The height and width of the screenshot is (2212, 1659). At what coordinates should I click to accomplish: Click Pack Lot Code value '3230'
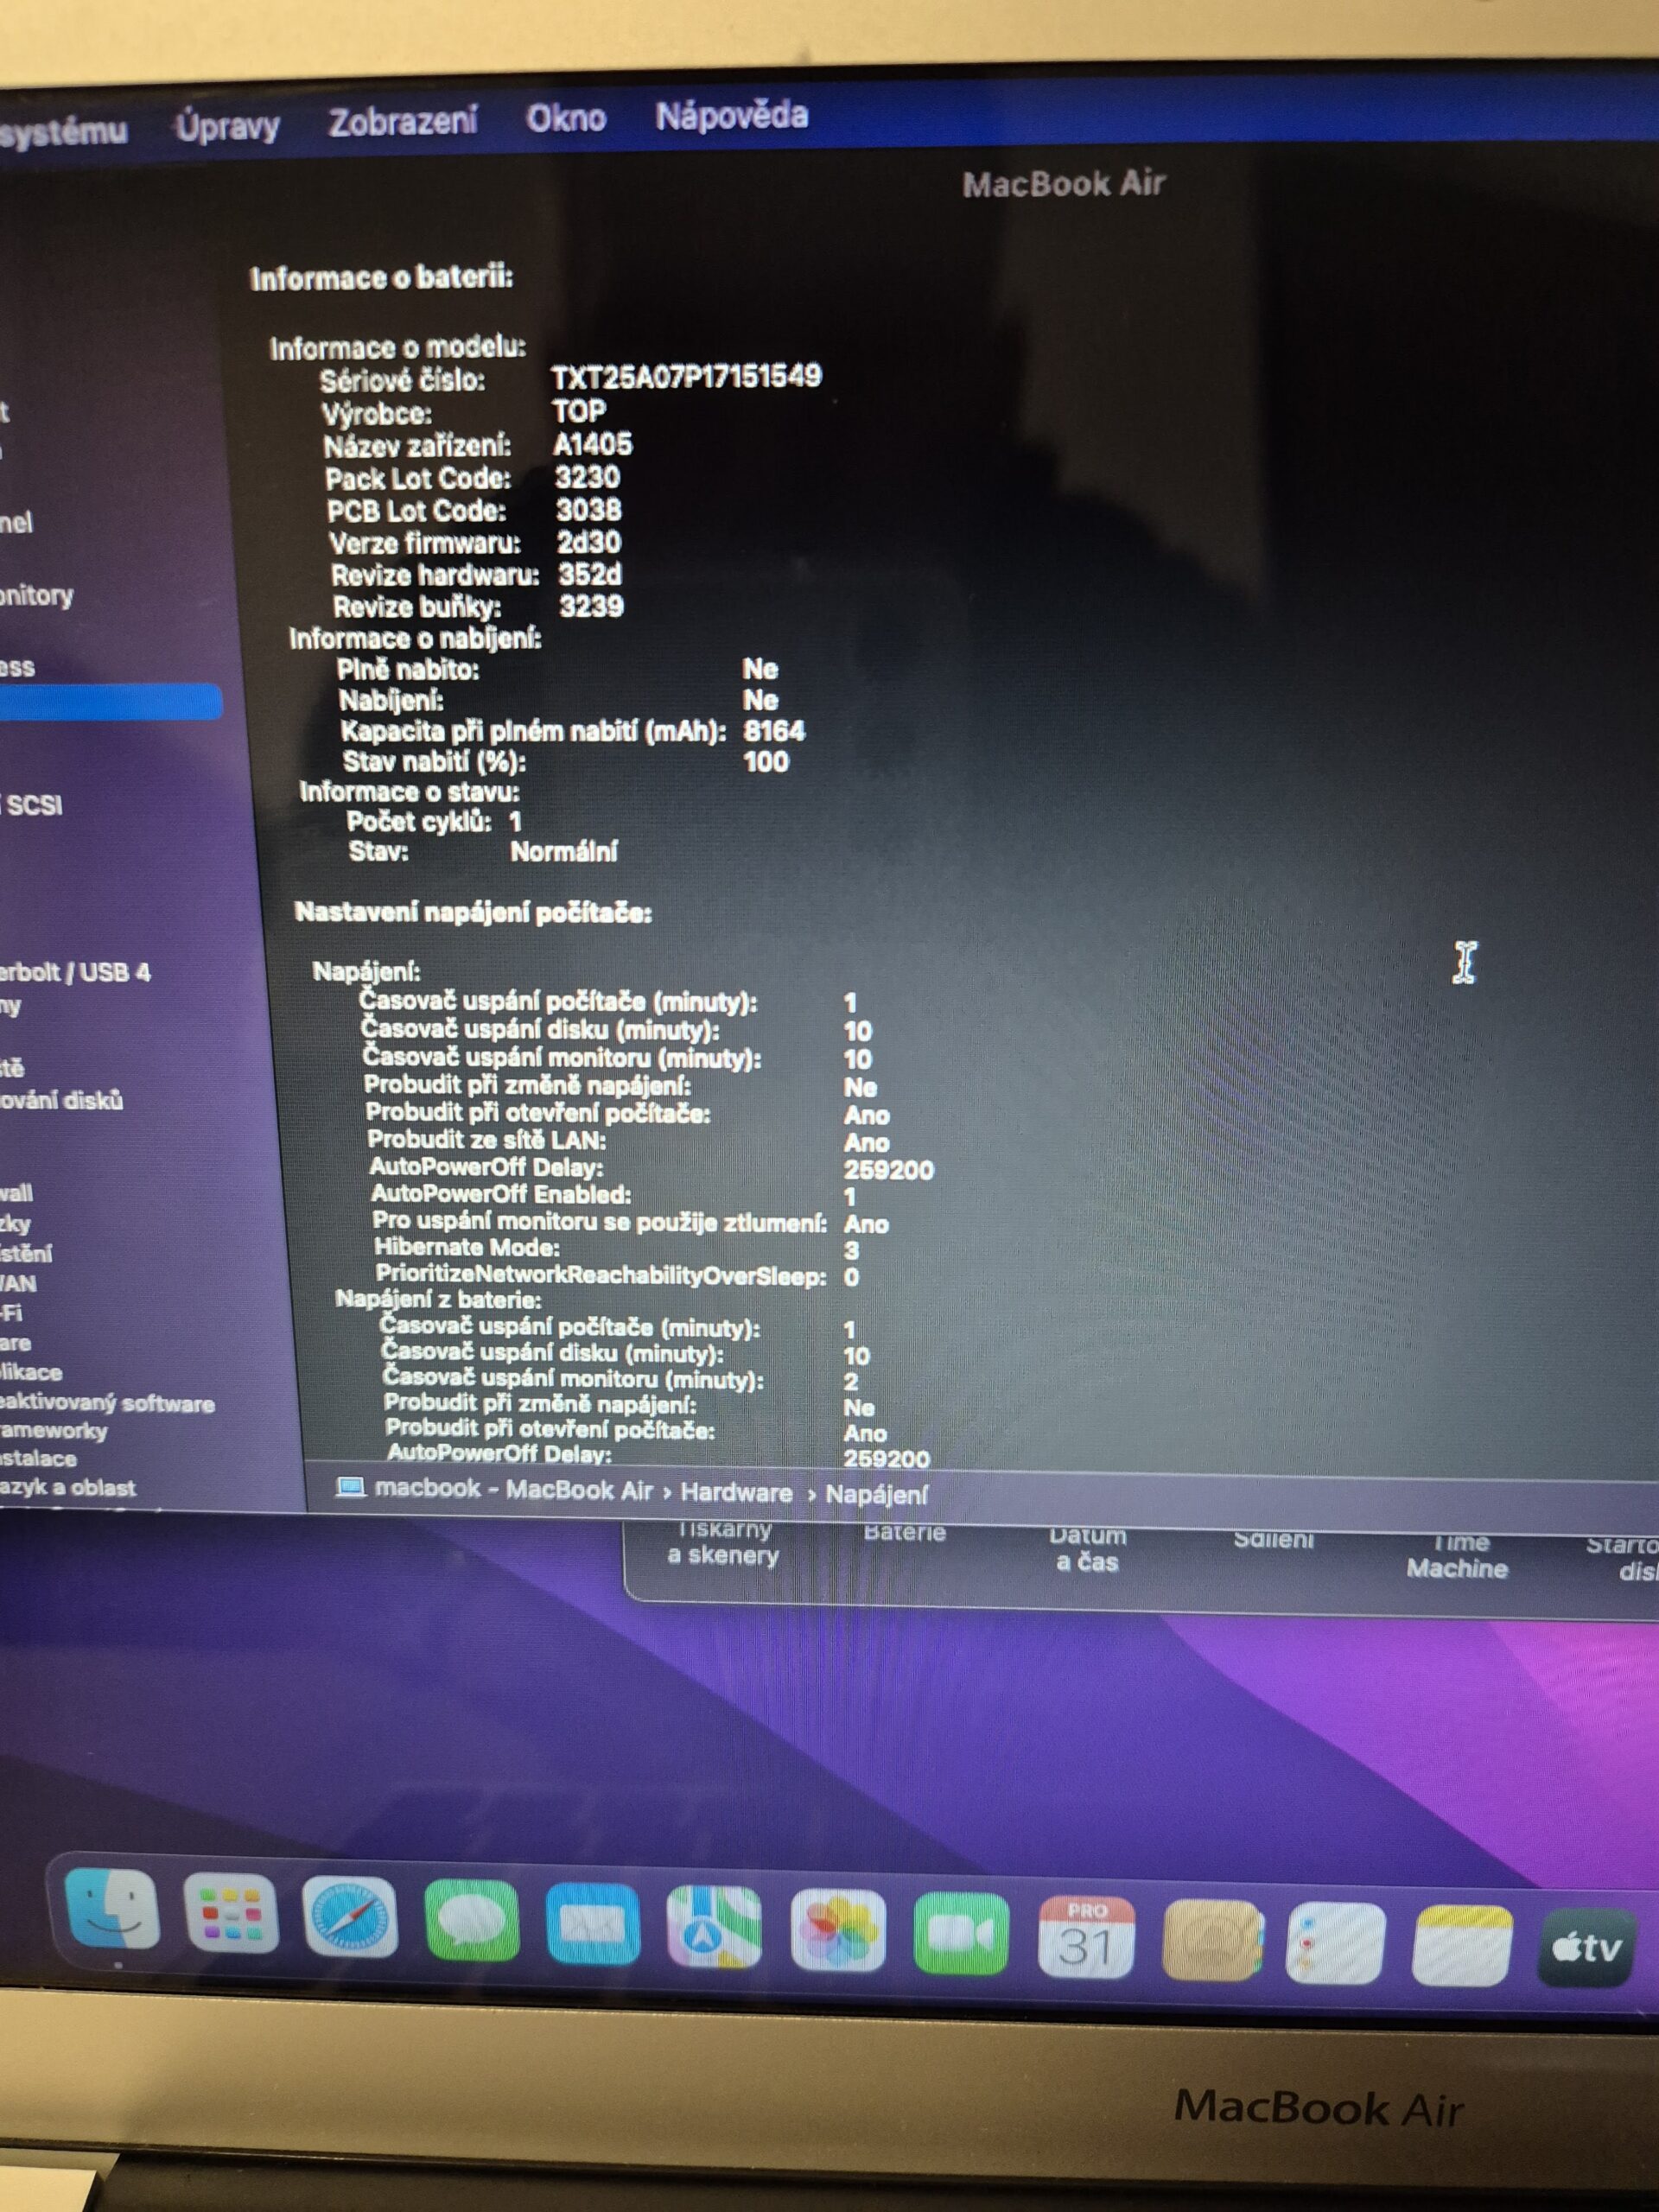[588, 477]
